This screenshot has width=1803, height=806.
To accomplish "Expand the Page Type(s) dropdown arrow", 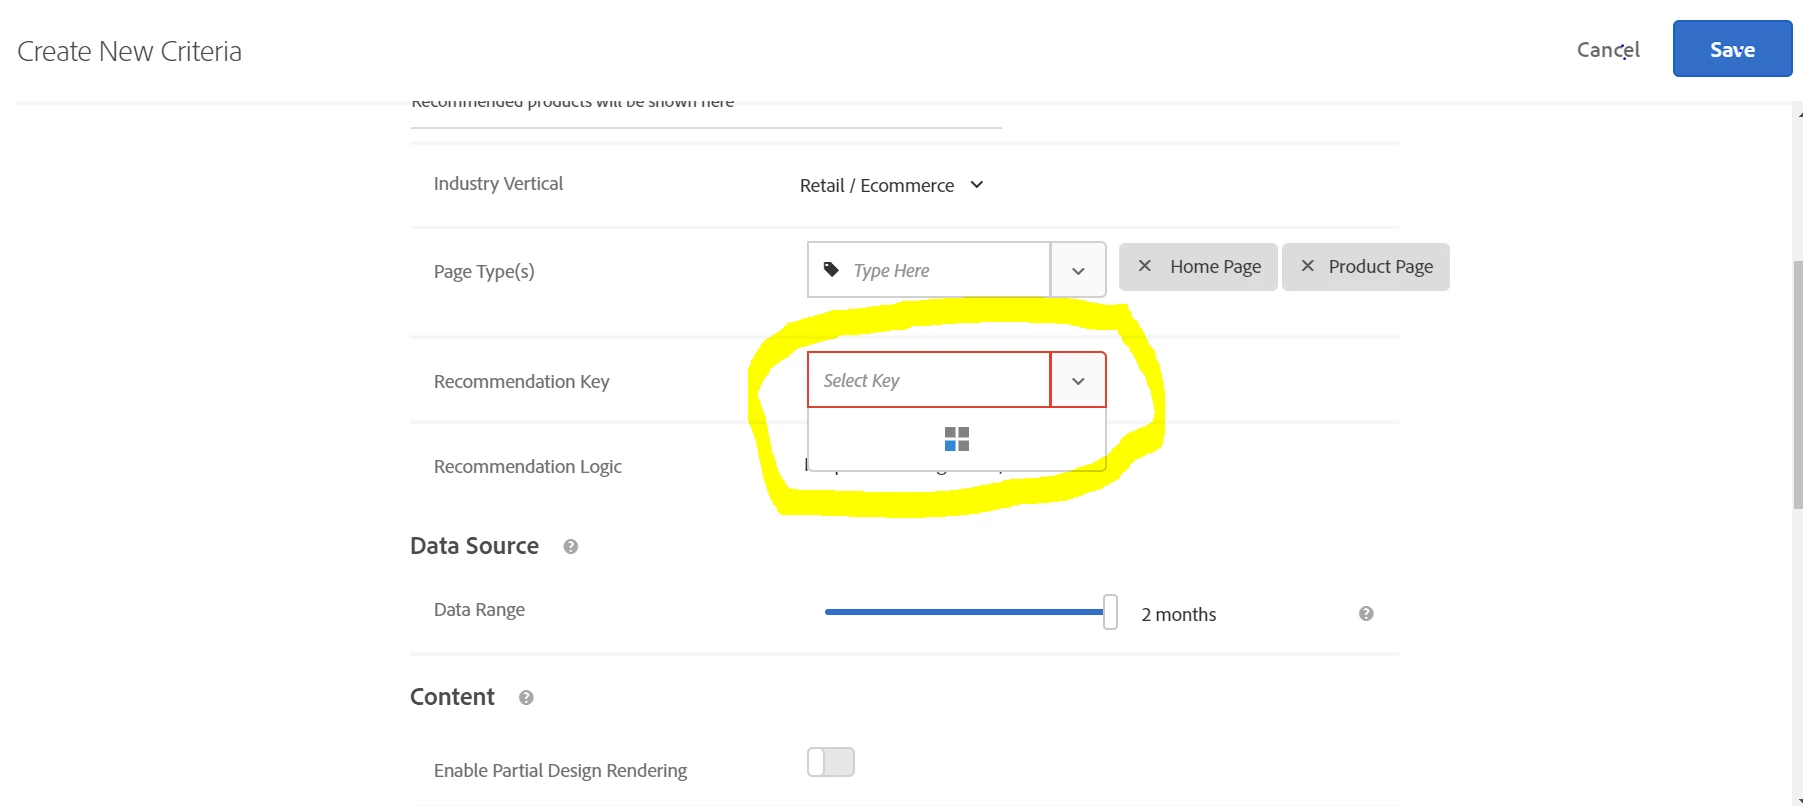I will (1078, 270).
